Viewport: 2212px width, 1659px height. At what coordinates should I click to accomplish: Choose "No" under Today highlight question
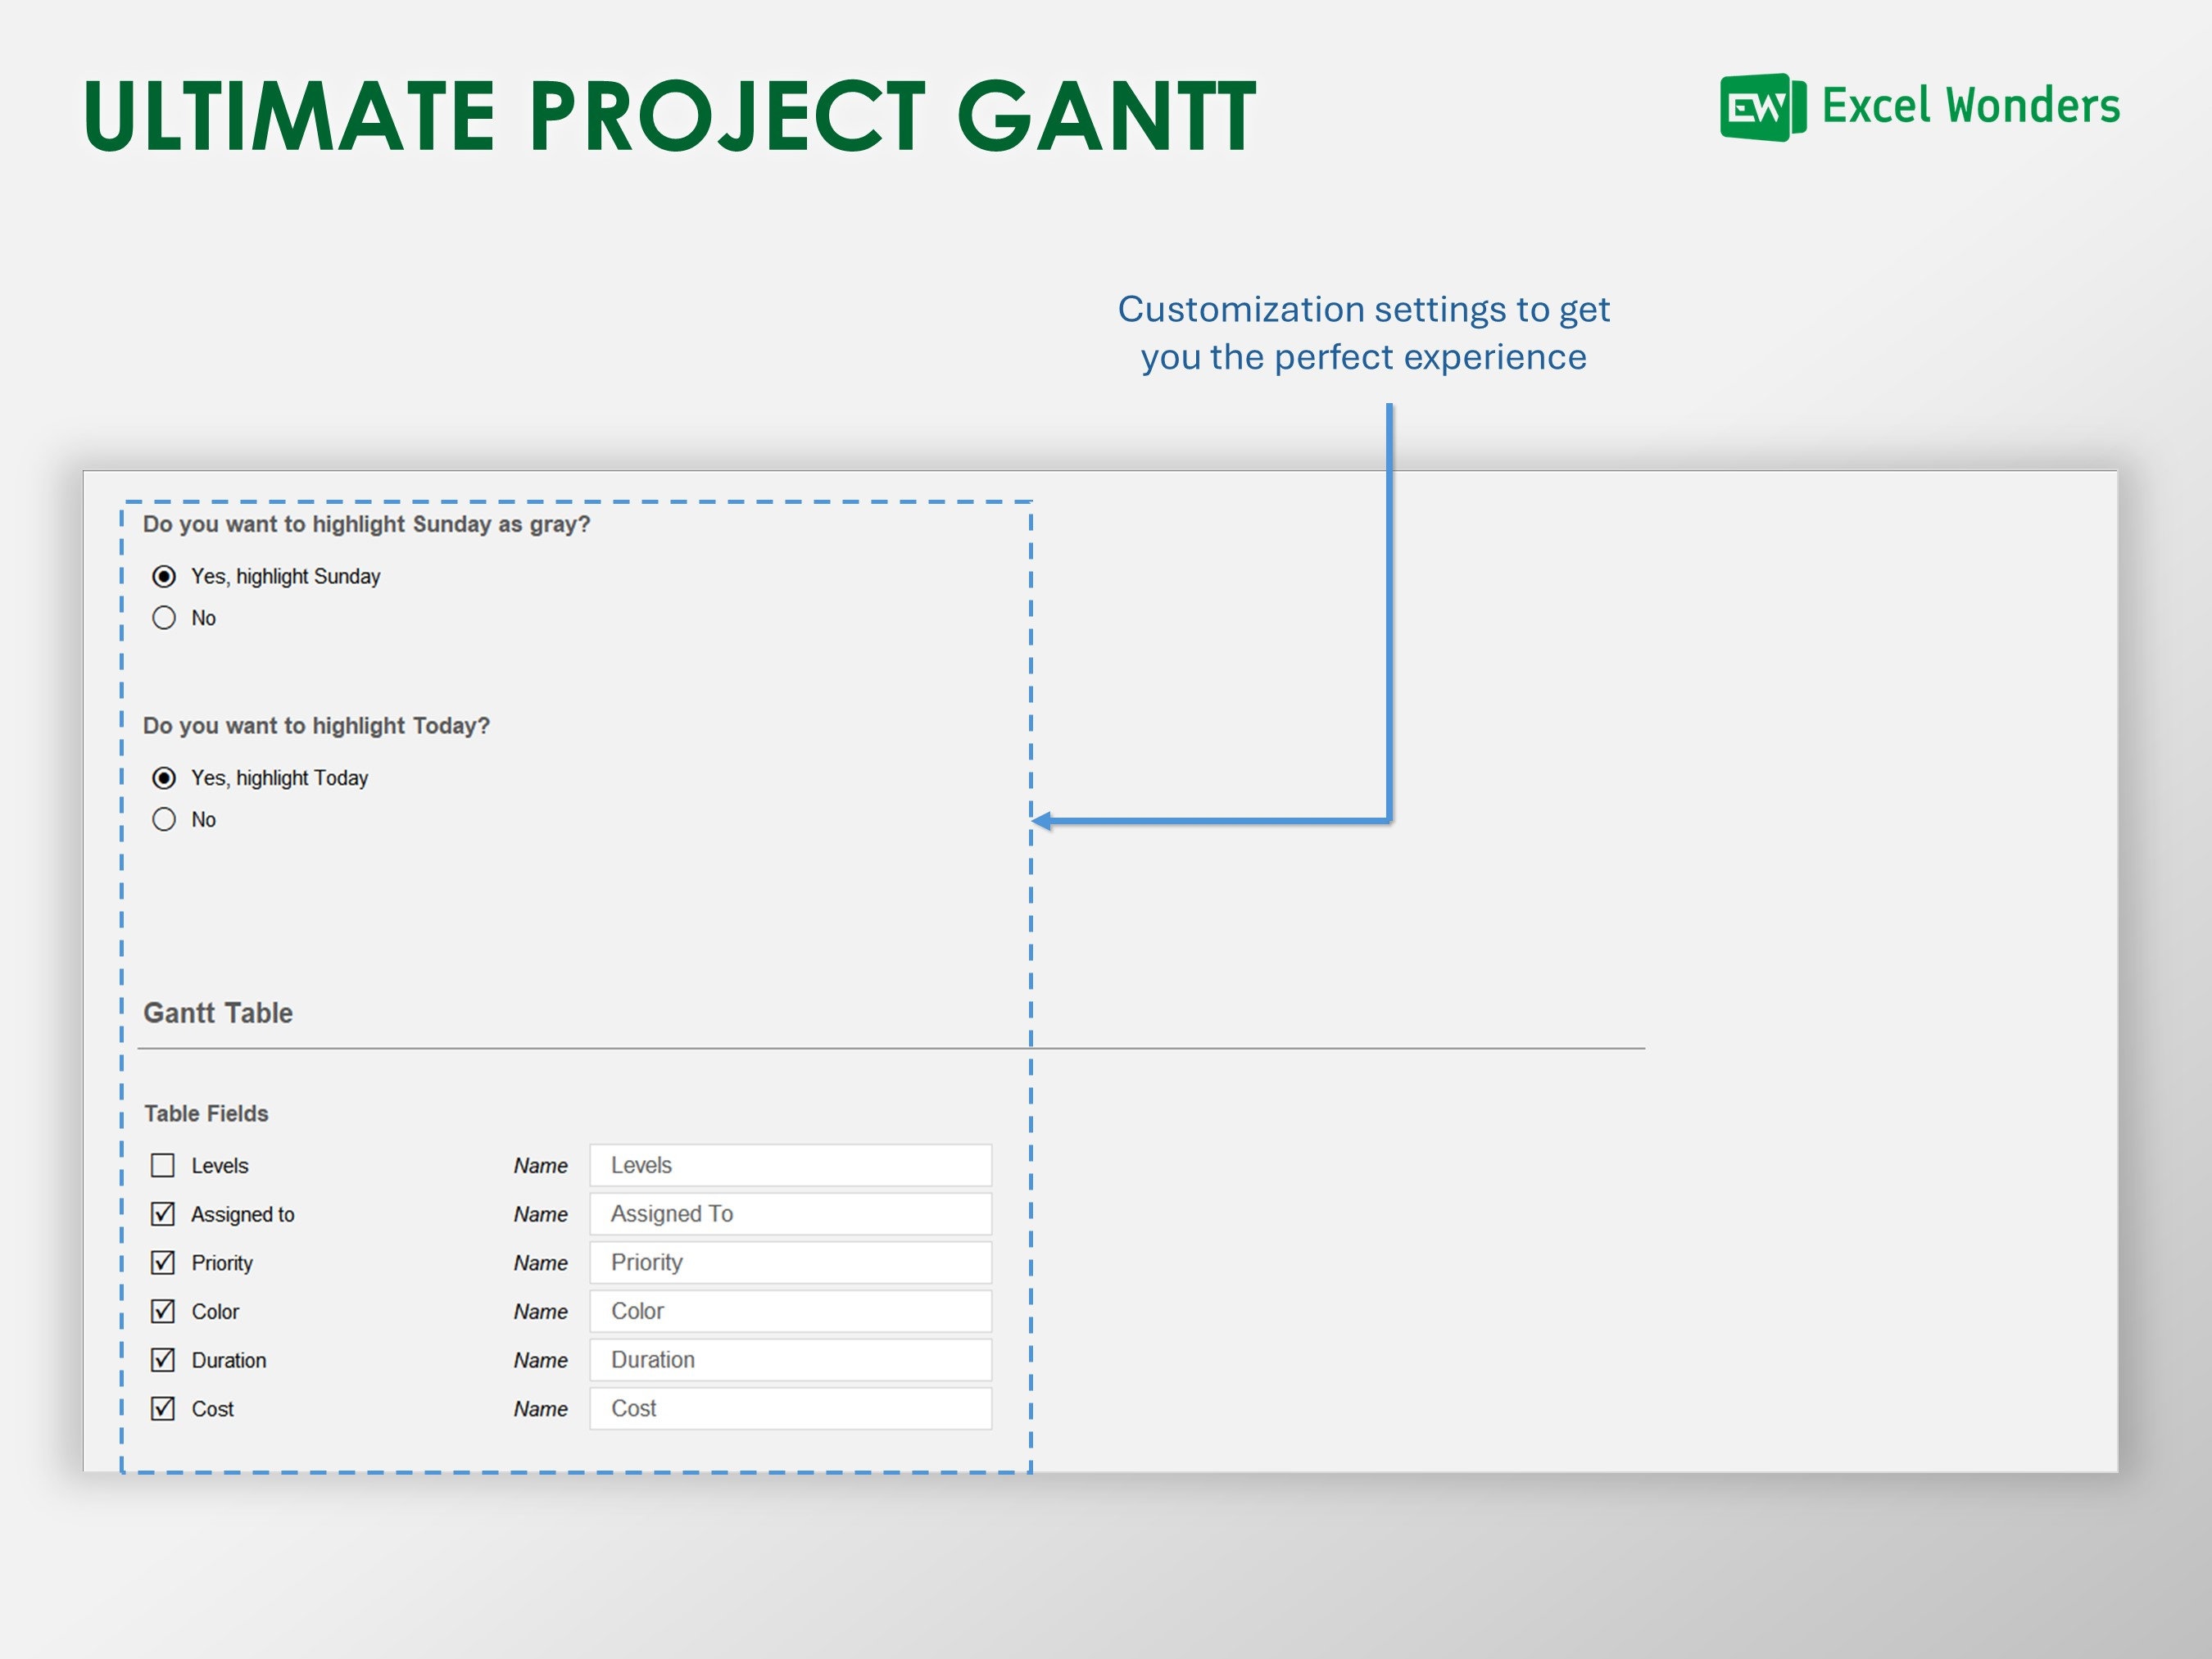click(164, 819)
